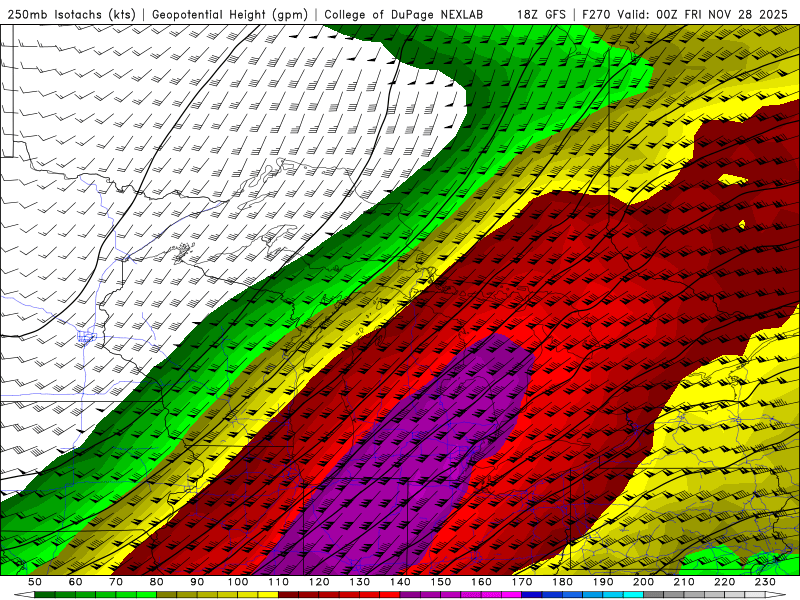Click the 210 value on the color scale
Screen dimensions: 800x600
point(684,582)
